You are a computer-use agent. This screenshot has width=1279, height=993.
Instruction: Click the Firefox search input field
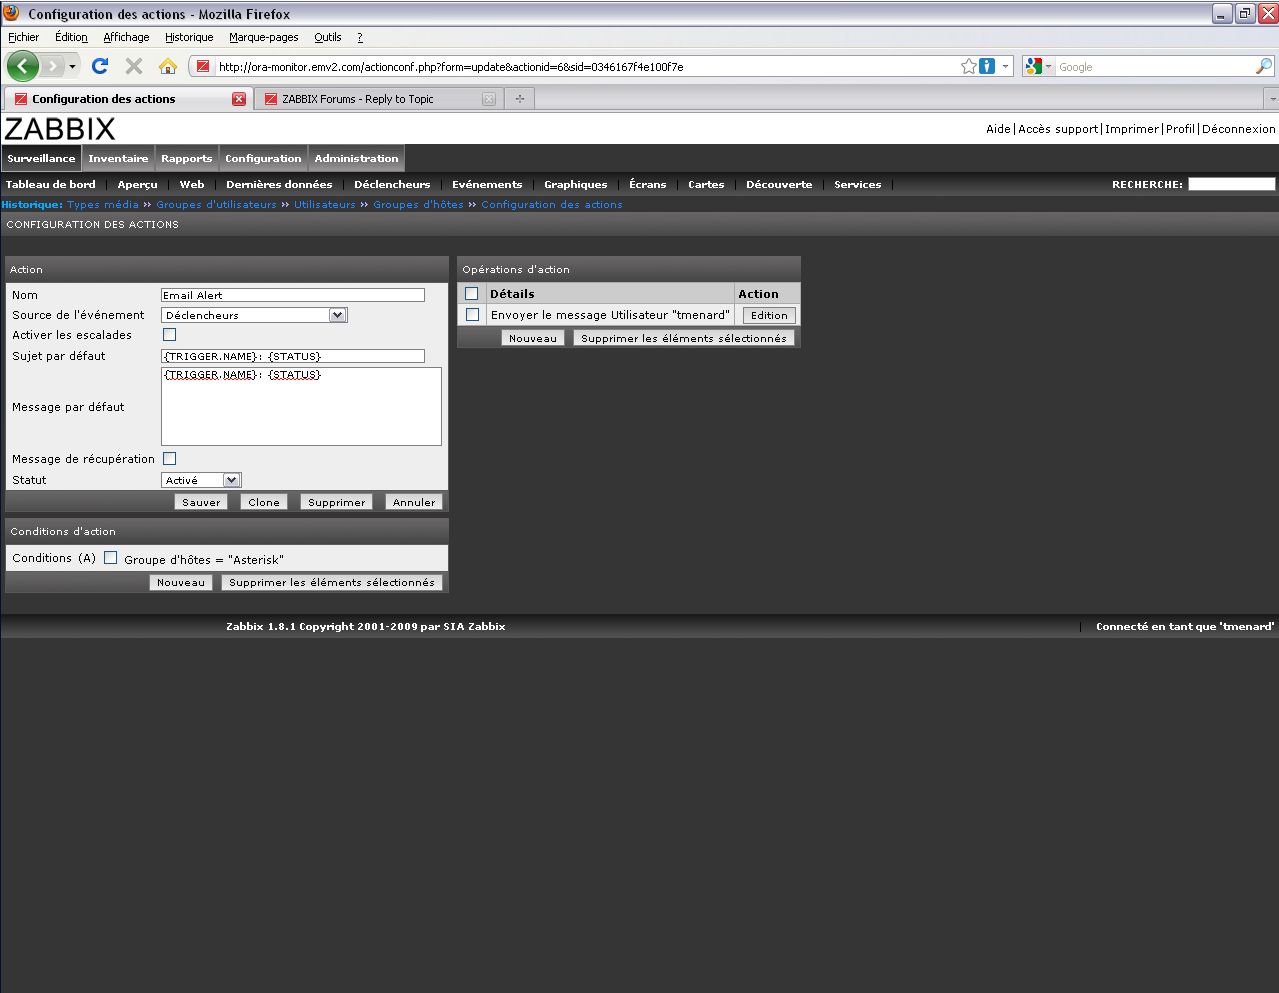tap(1155, 67)
